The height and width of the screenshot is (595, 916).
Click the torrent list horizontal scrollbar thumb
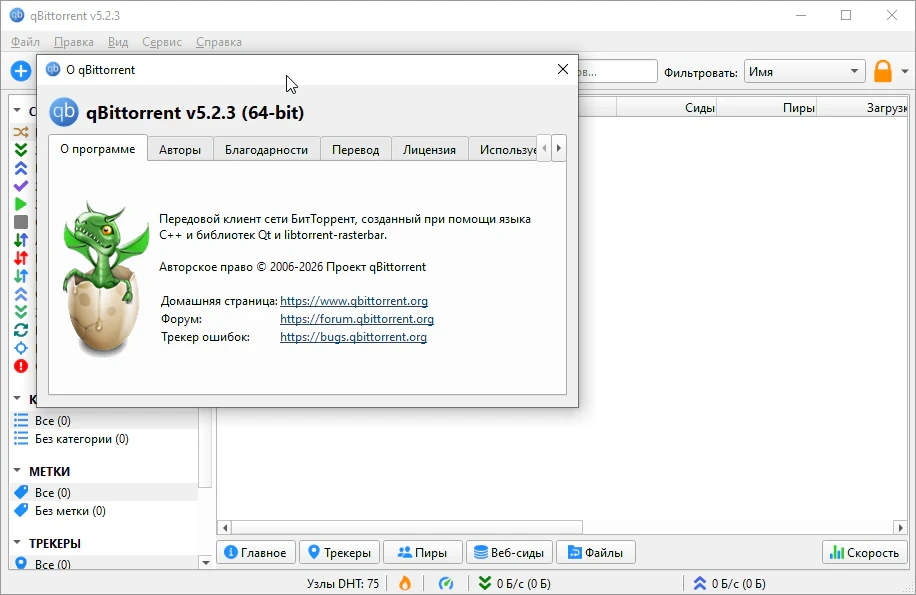pos(407,527)
